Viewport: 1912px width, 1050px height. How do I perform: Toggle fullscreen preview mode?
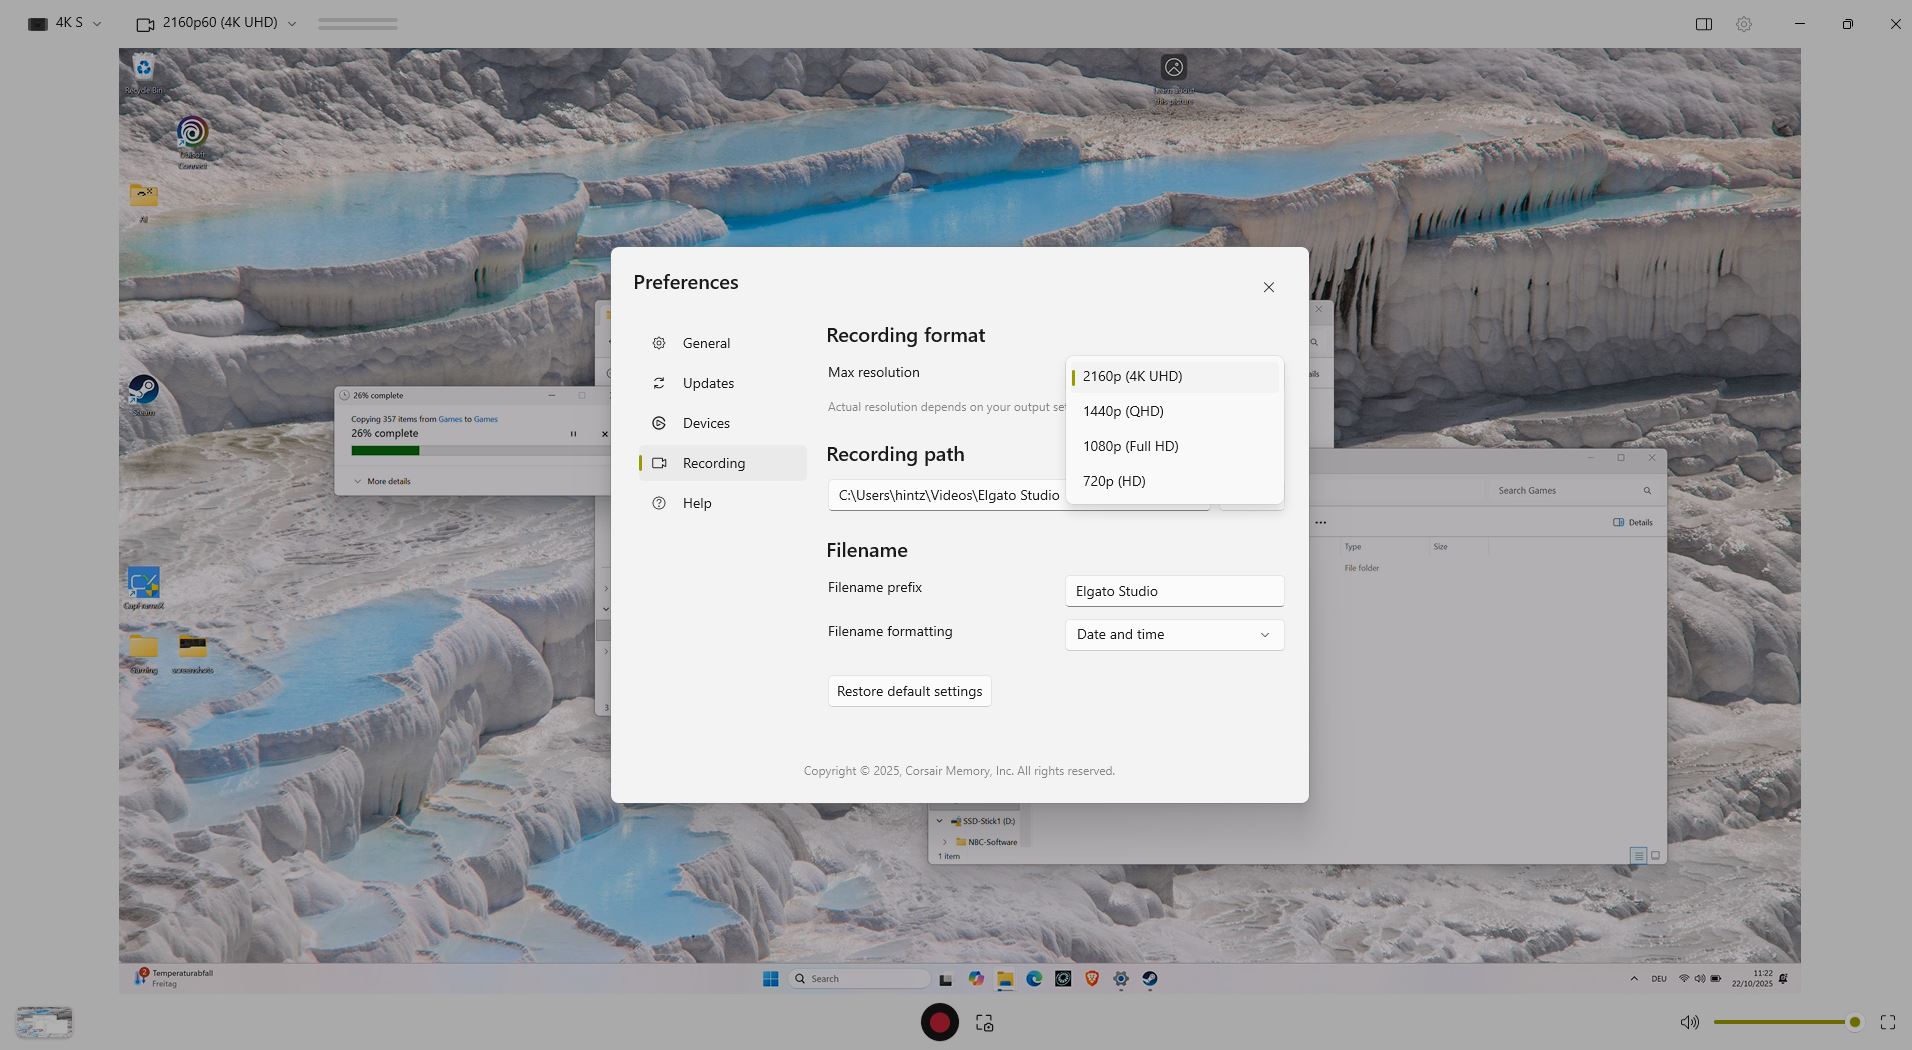tap(1888, 1022)
